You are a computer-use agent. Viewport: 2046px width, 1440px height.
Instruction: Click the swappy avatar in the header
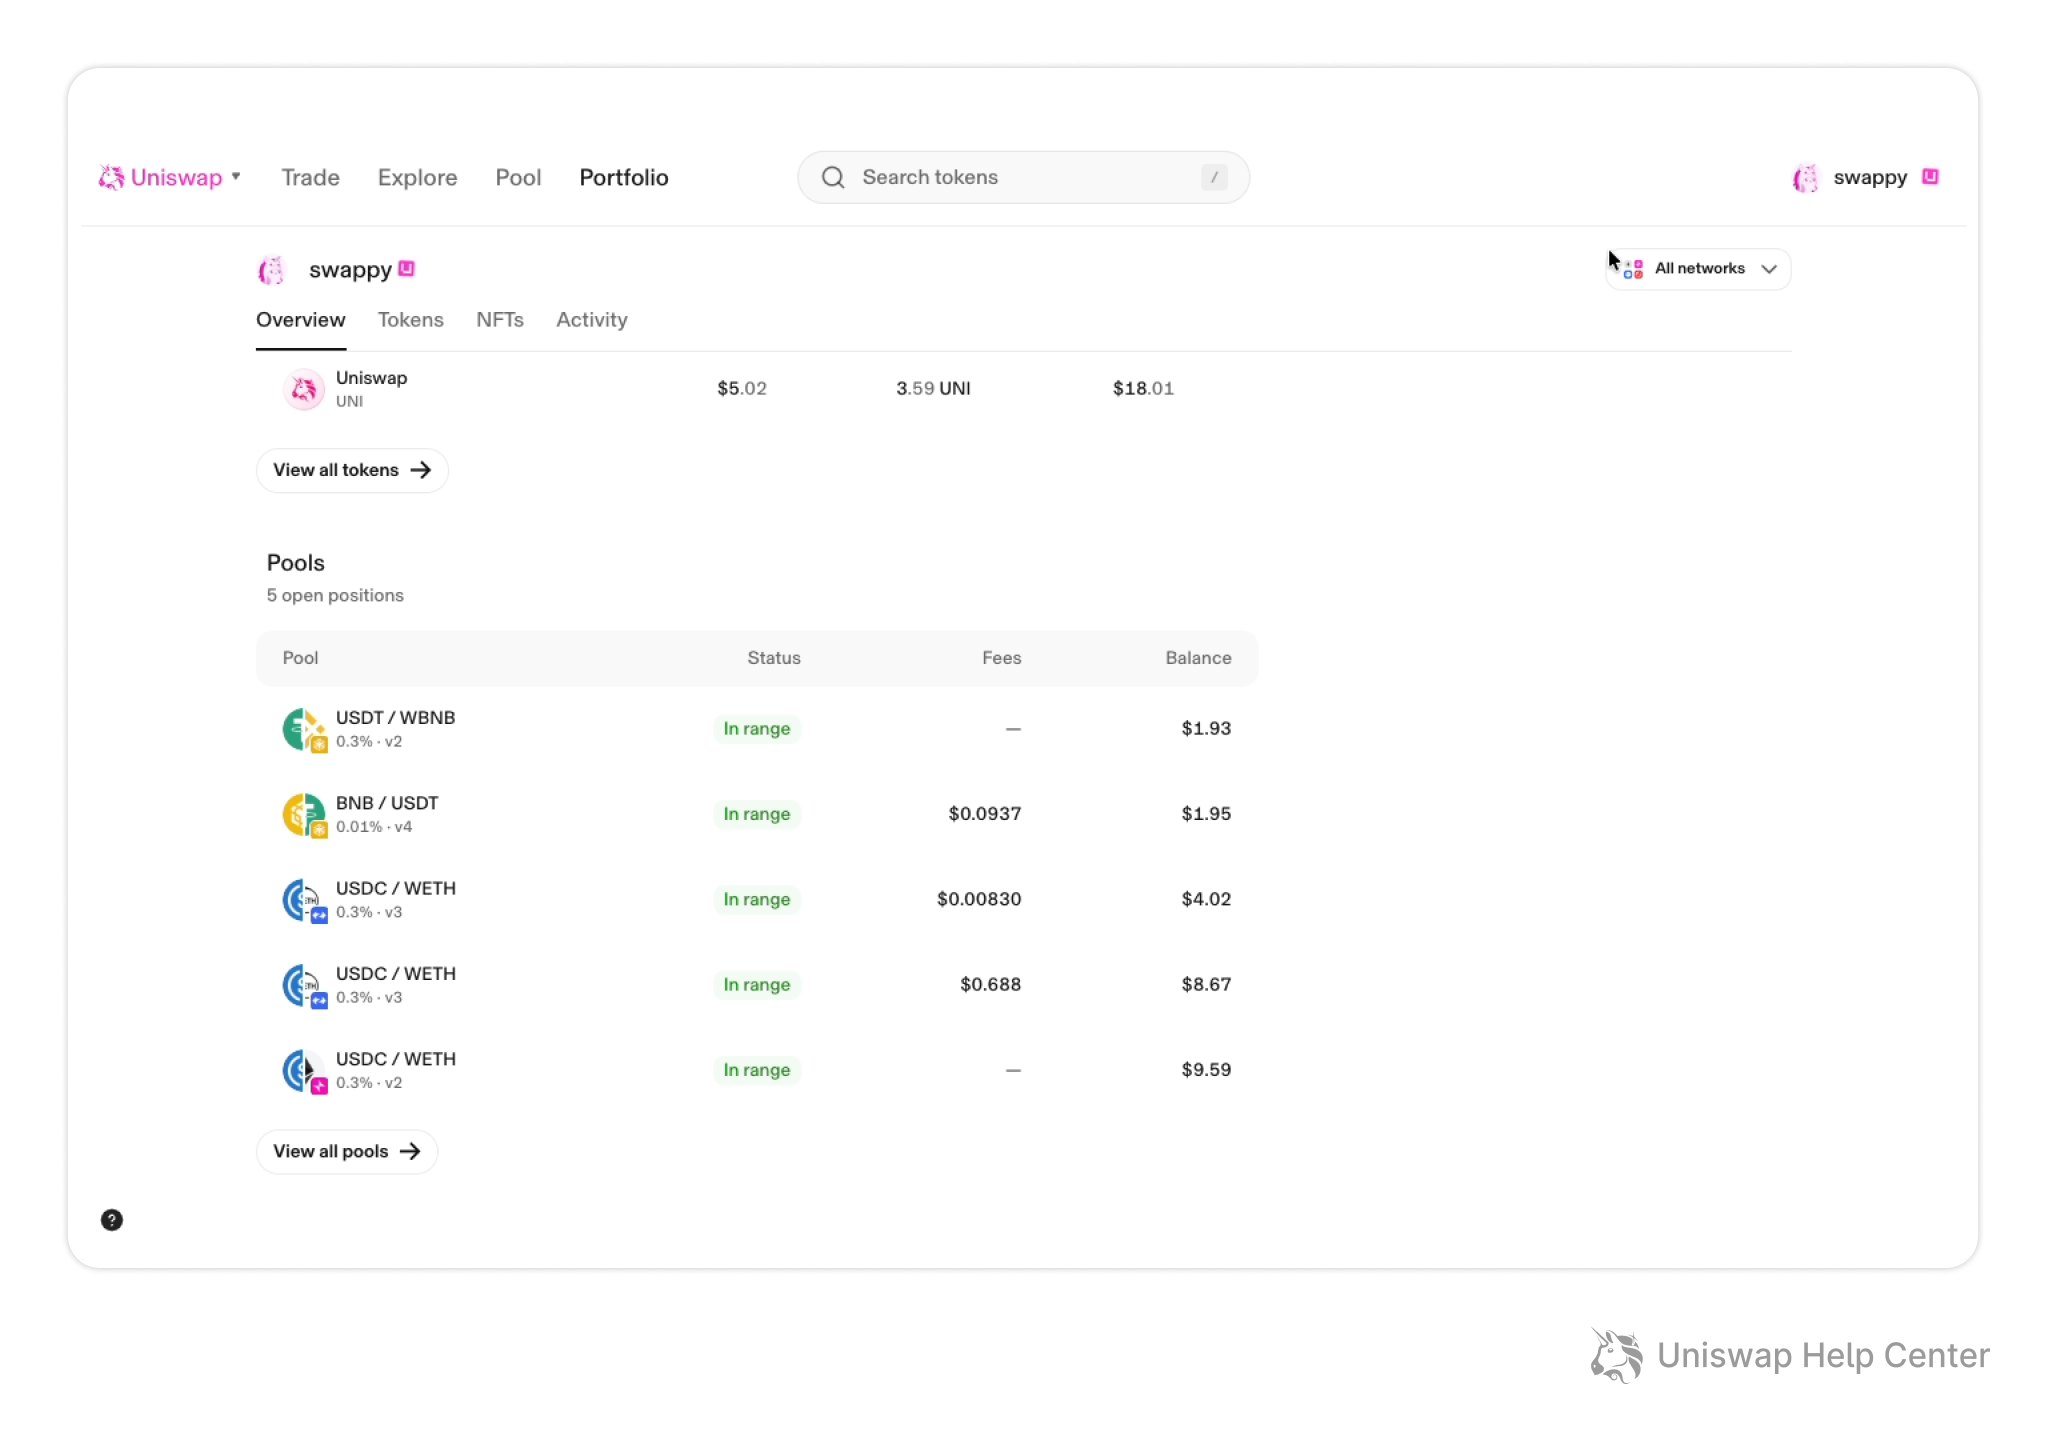(1805, 178)
